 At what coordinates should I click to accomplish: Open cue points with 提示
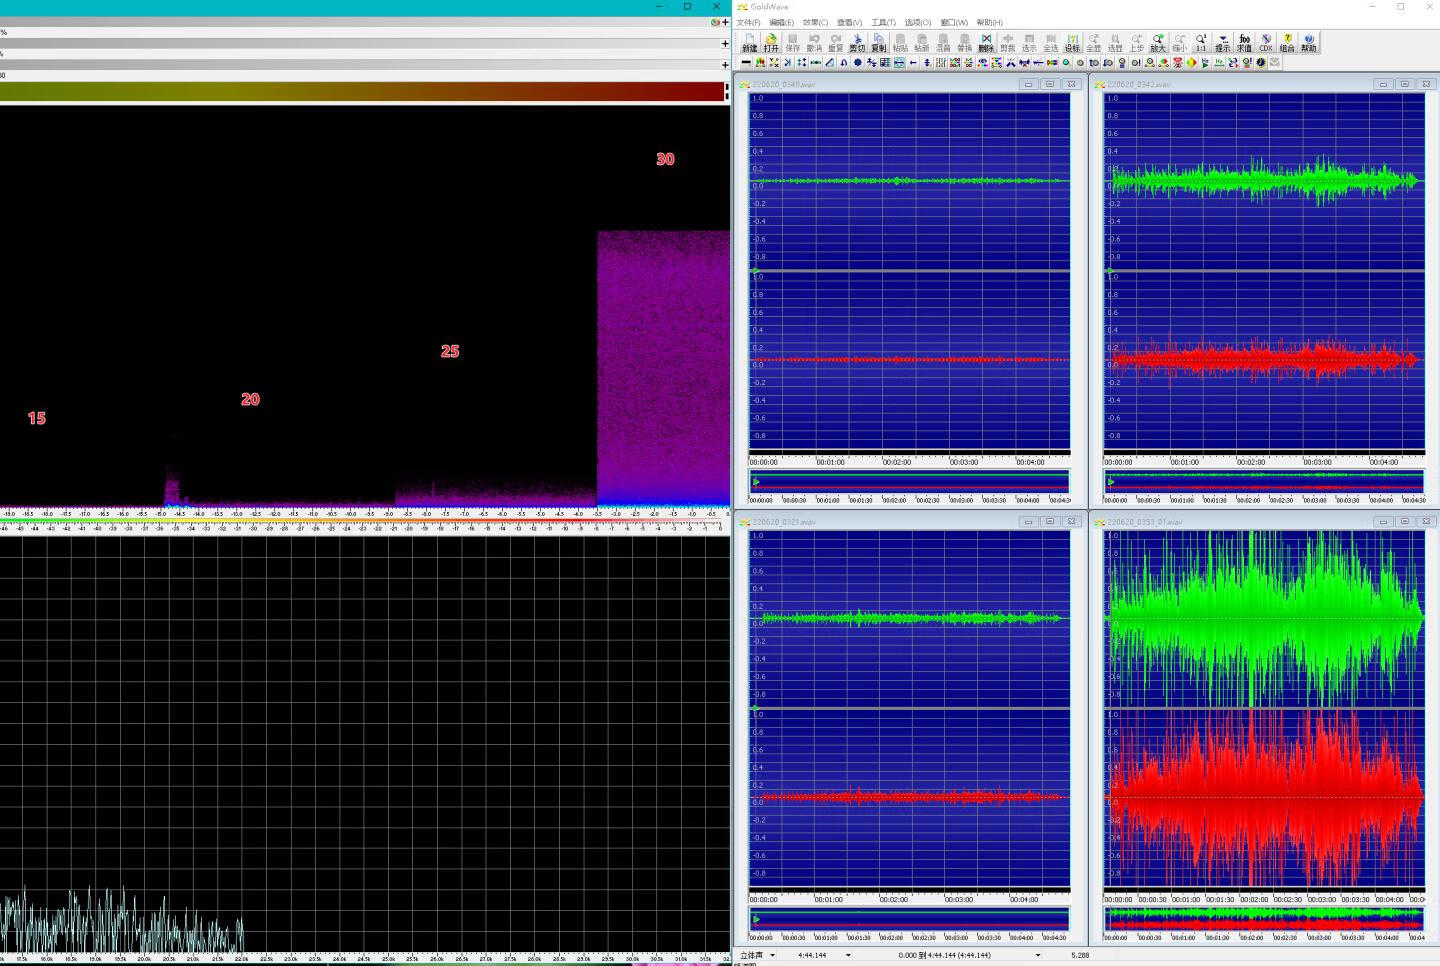1222,43
